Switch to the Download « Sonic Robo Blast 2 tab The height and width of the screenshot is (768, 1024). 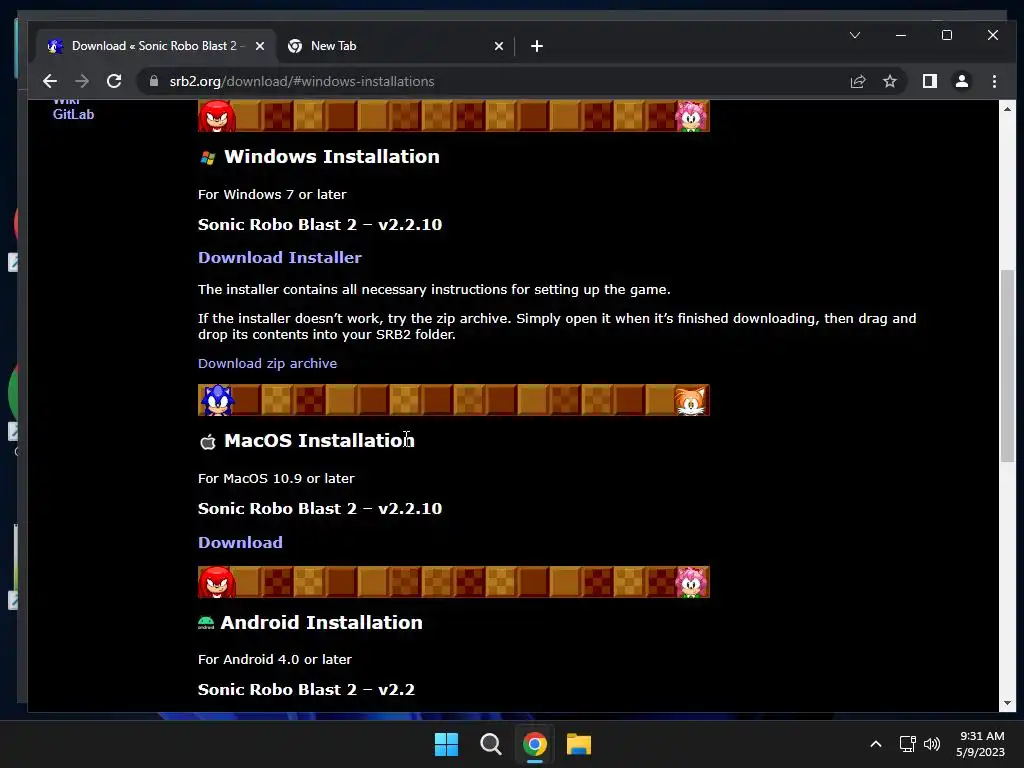[x=155, y=46]
